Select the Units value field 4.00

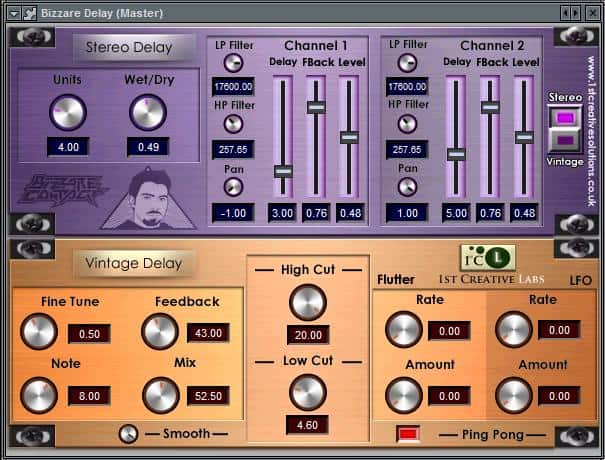click(68, 147)
